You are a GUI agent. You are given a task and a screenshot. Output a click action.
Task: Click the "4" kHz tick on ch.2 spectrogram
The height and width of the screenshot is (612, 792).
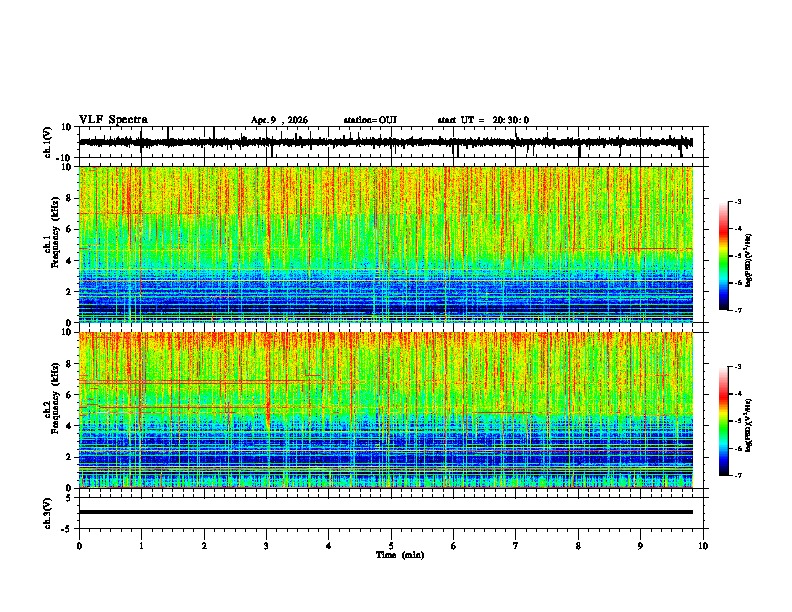tap(69, 426)
